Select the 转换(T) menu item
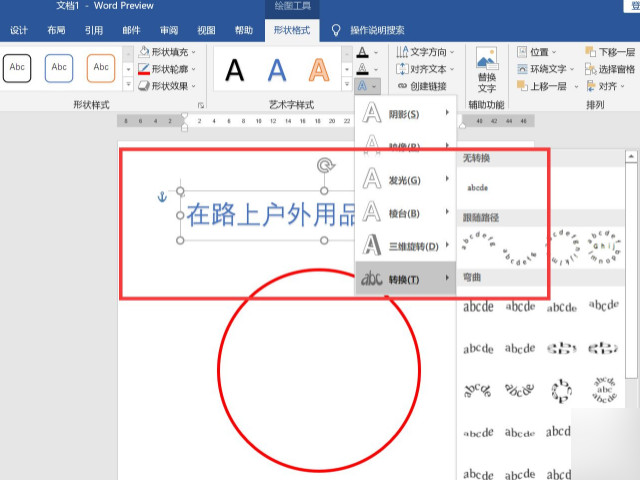640x480 pixels. tap(406, 279)
